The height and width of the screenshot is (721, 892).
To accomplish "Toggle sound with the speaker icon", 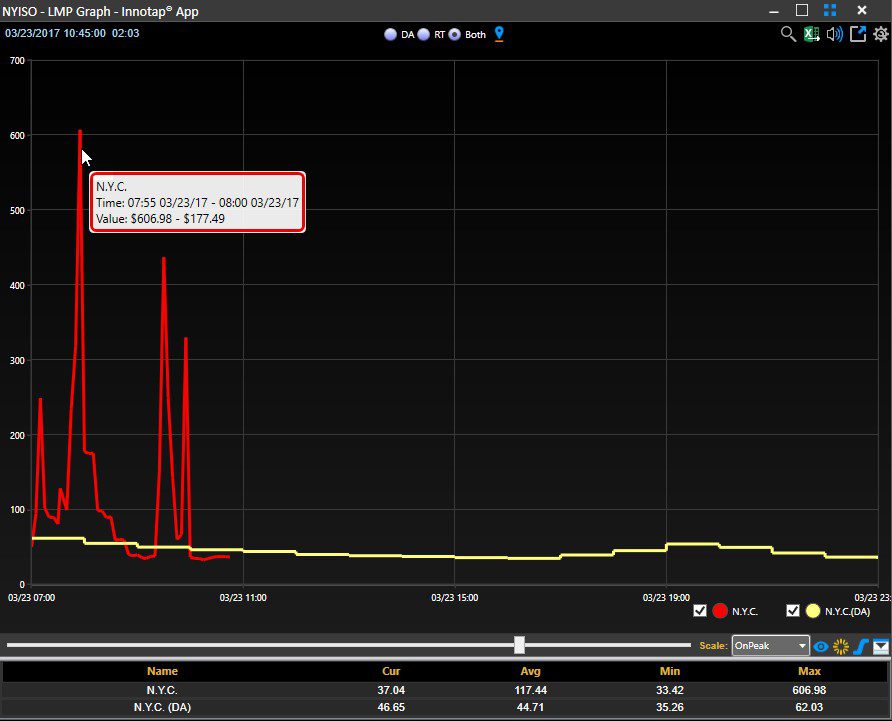I will point(835,34).
